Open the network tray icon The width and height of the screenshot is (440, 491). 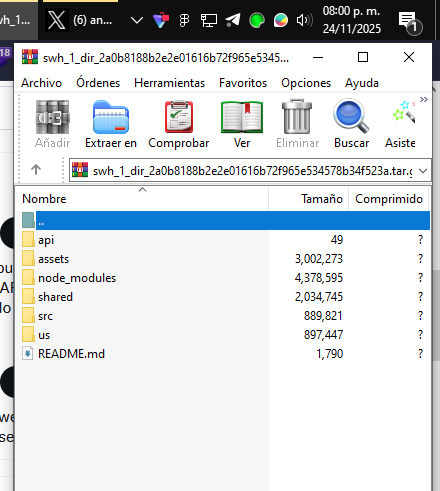(x=209, y=21)
